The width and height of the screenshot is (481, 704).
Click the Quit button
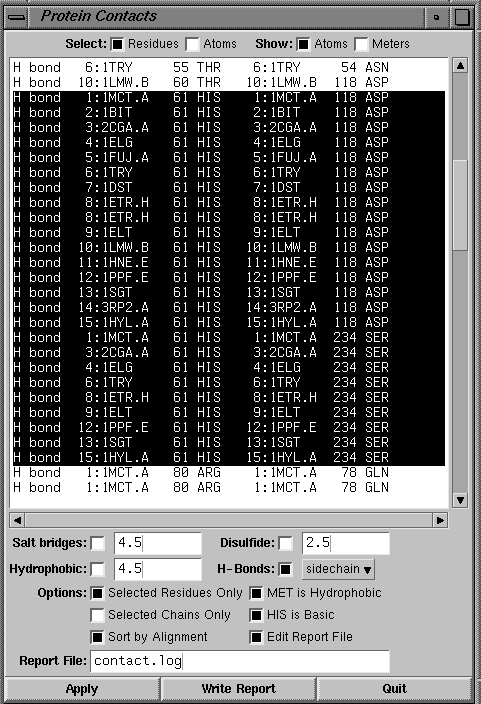point(395,689)
